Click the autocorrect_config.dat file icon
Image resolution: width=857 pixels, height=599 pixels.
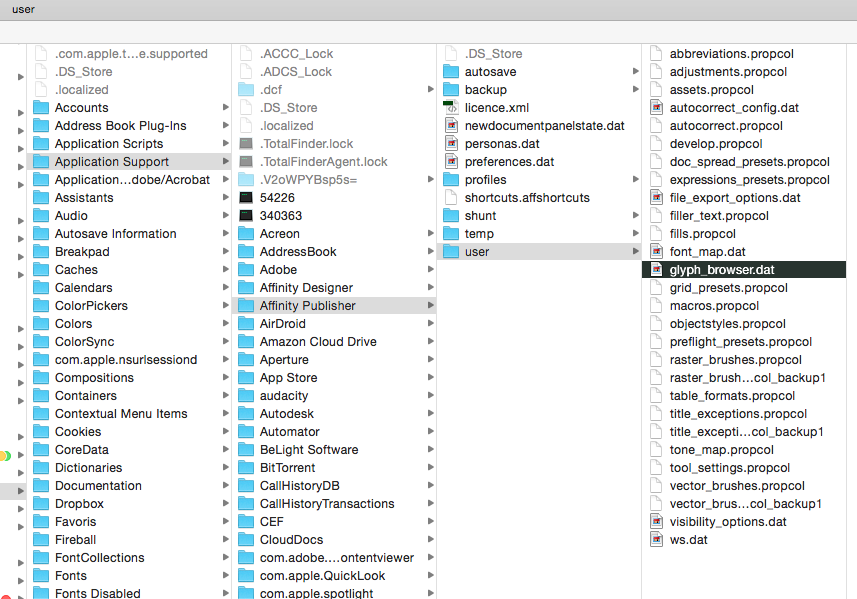[x=656, y=107]
